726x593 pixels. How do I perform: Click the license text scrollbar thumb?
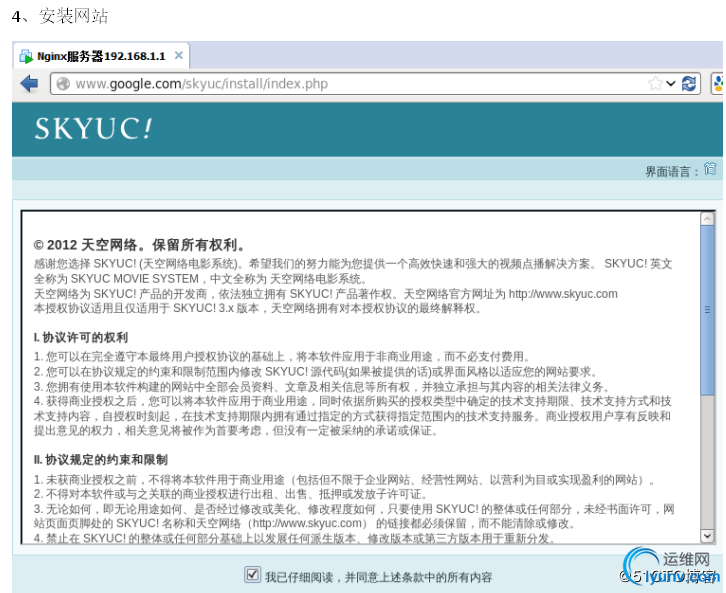(x=707, y=310)
